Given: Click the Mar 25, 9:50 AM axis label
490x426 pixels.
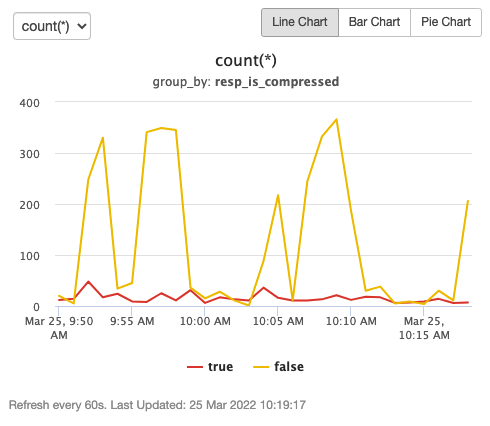Looking at the screenshot, I should click(x=59, y=328).
